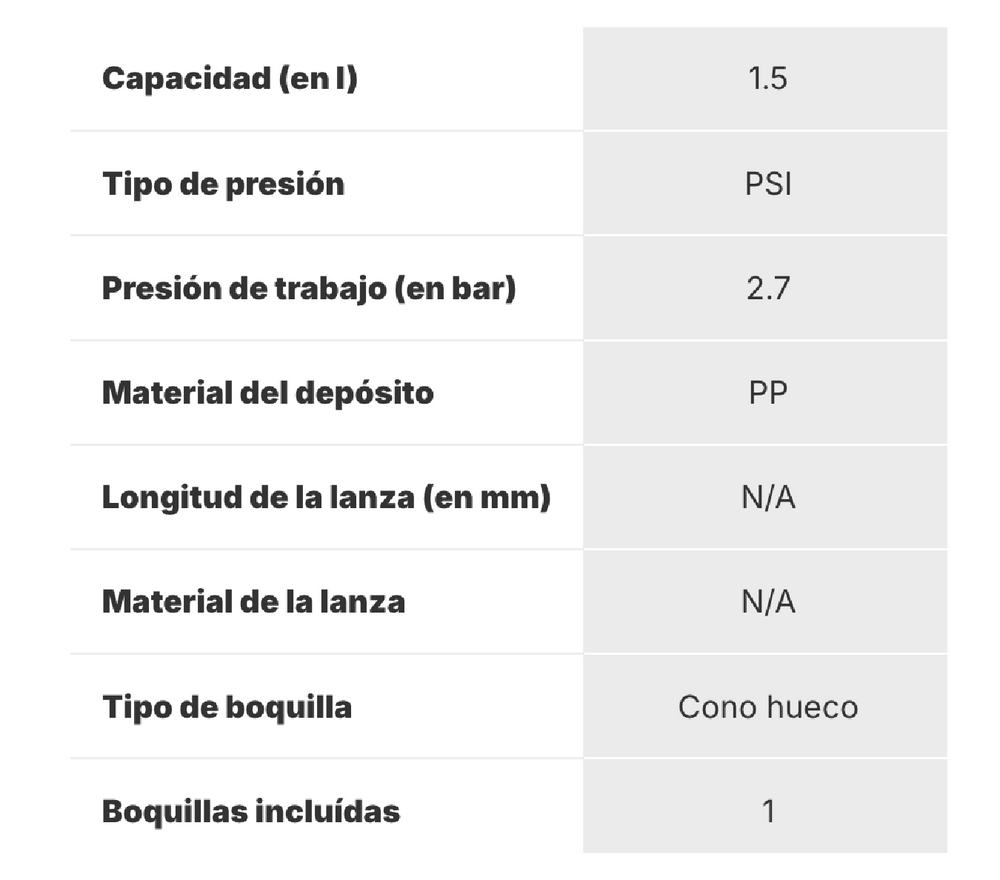Select the PSI pressure type value

[767, 184]
